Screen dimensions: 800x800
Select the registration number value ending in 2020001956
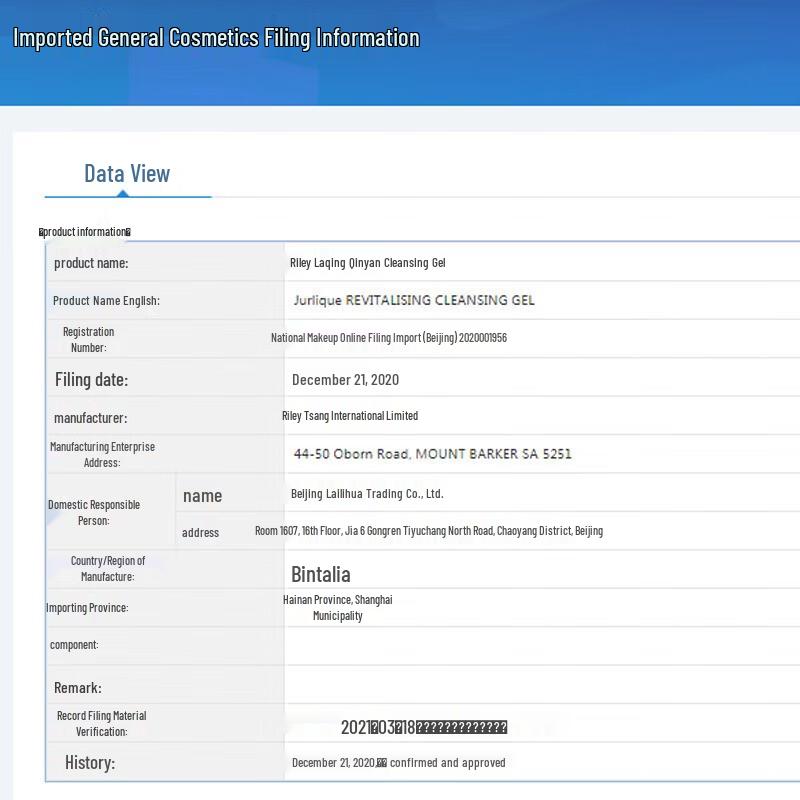[388, 338]
